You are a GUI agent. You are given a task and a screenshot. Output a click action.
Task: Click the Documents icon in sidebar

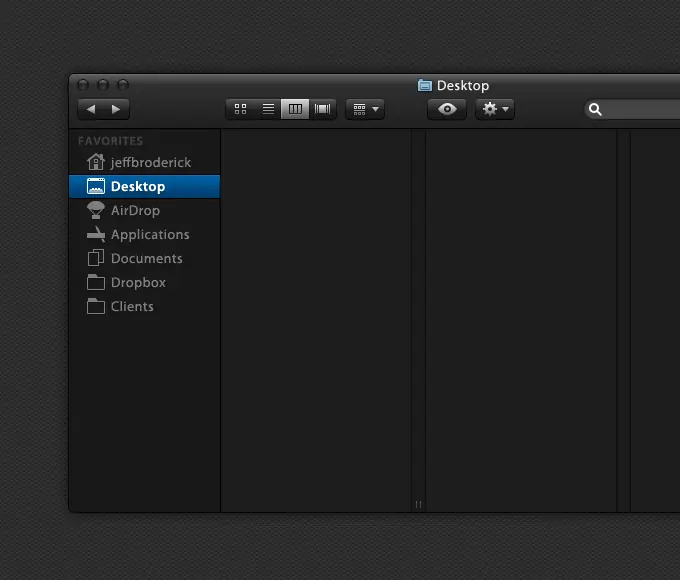(x=95, y=258)
